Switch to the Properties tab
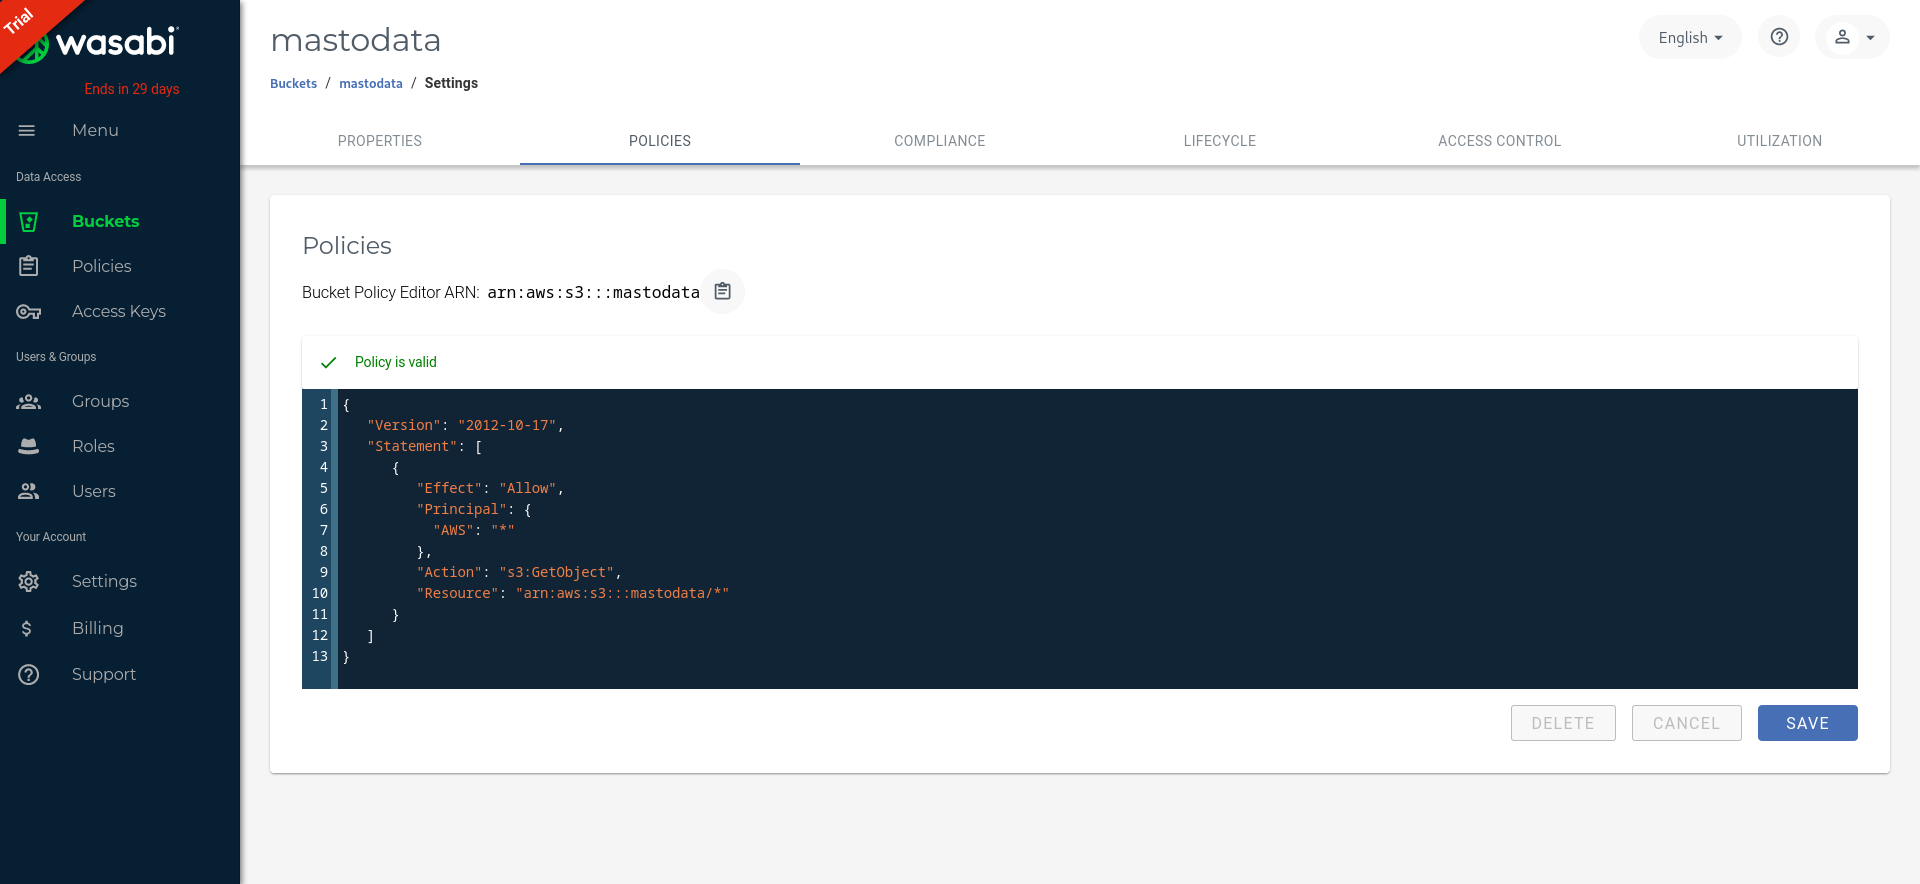 click(380, 141)
